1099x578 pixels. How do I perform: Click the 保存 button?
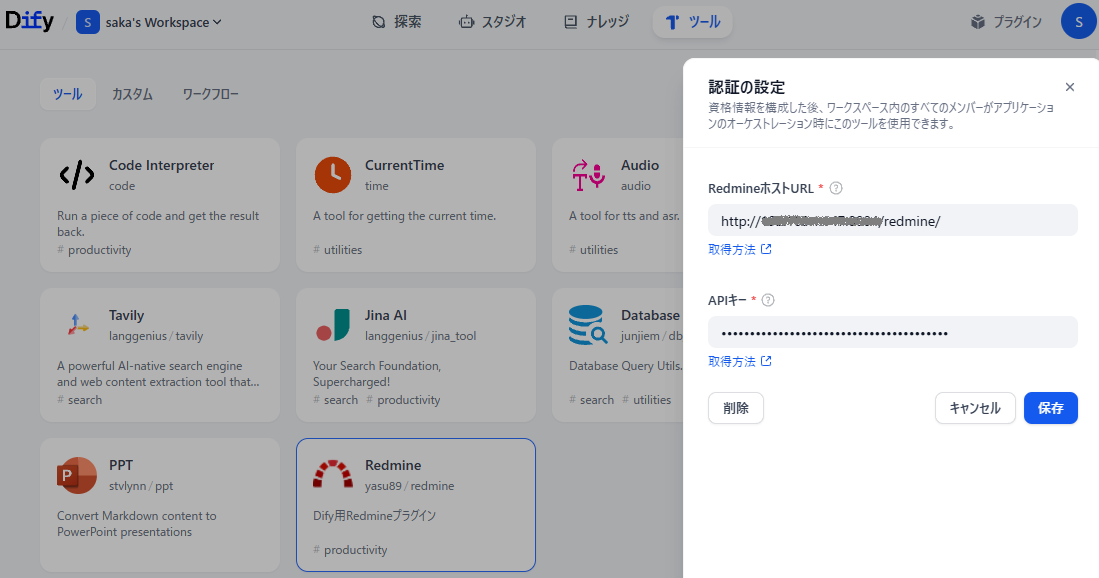pos(1051,408)
